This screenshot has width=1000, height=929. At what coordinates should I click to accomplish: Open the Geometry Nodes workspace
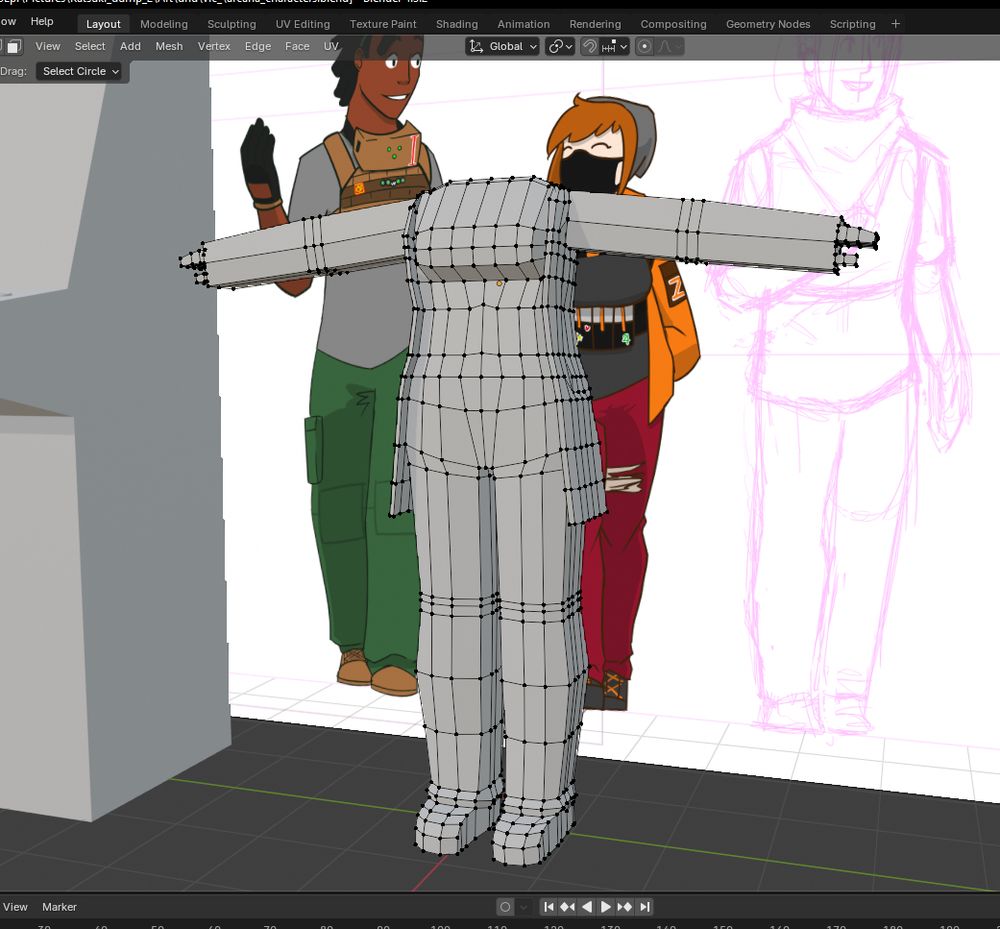coord(767,24)
